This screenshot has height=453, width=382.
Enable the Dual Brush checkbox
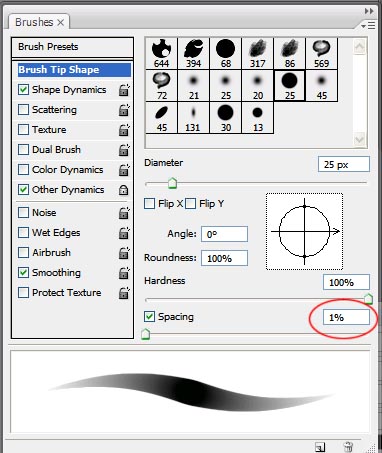click(23, 150)
